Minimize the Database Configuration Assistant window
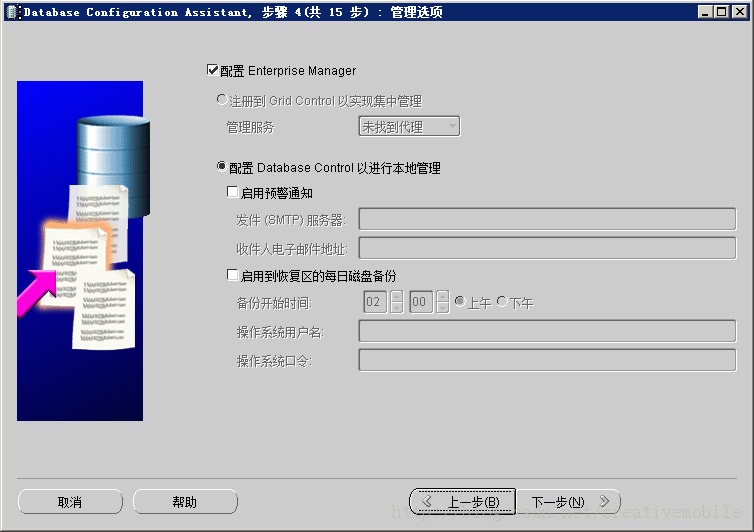The image size is (754, 532). pos(705,12)
